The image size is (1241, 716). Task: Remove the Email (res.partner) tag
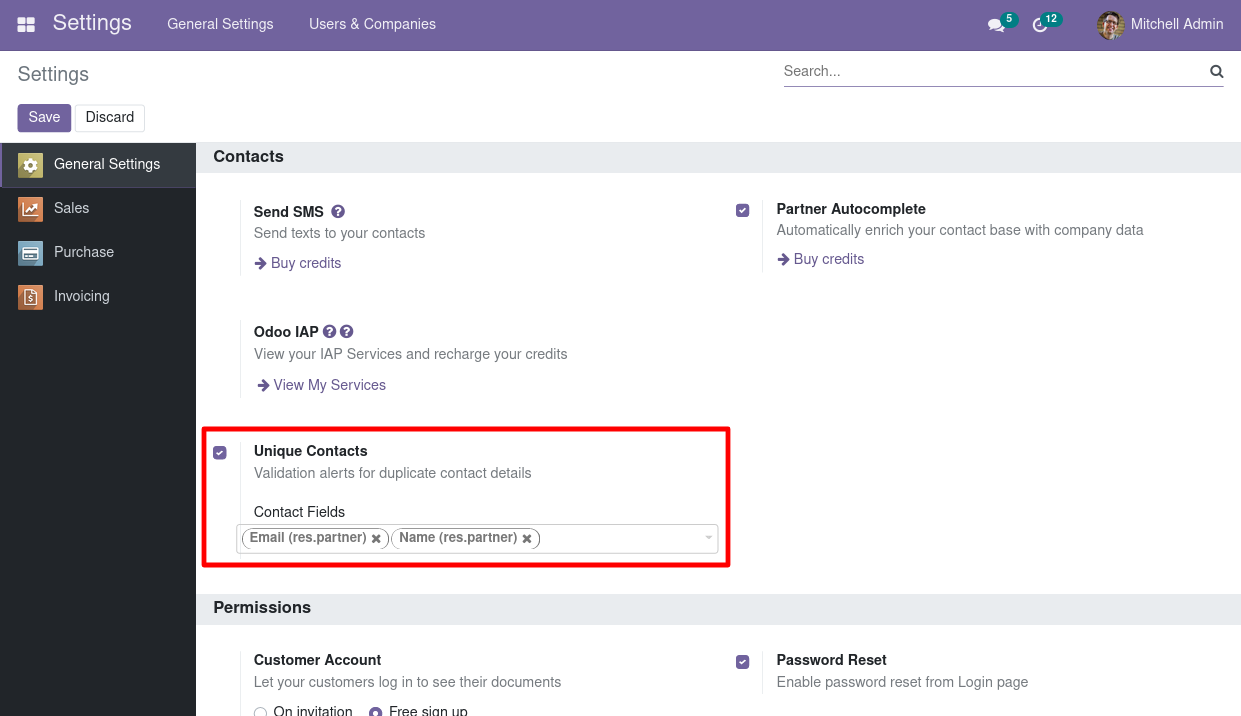click(376, 539)
